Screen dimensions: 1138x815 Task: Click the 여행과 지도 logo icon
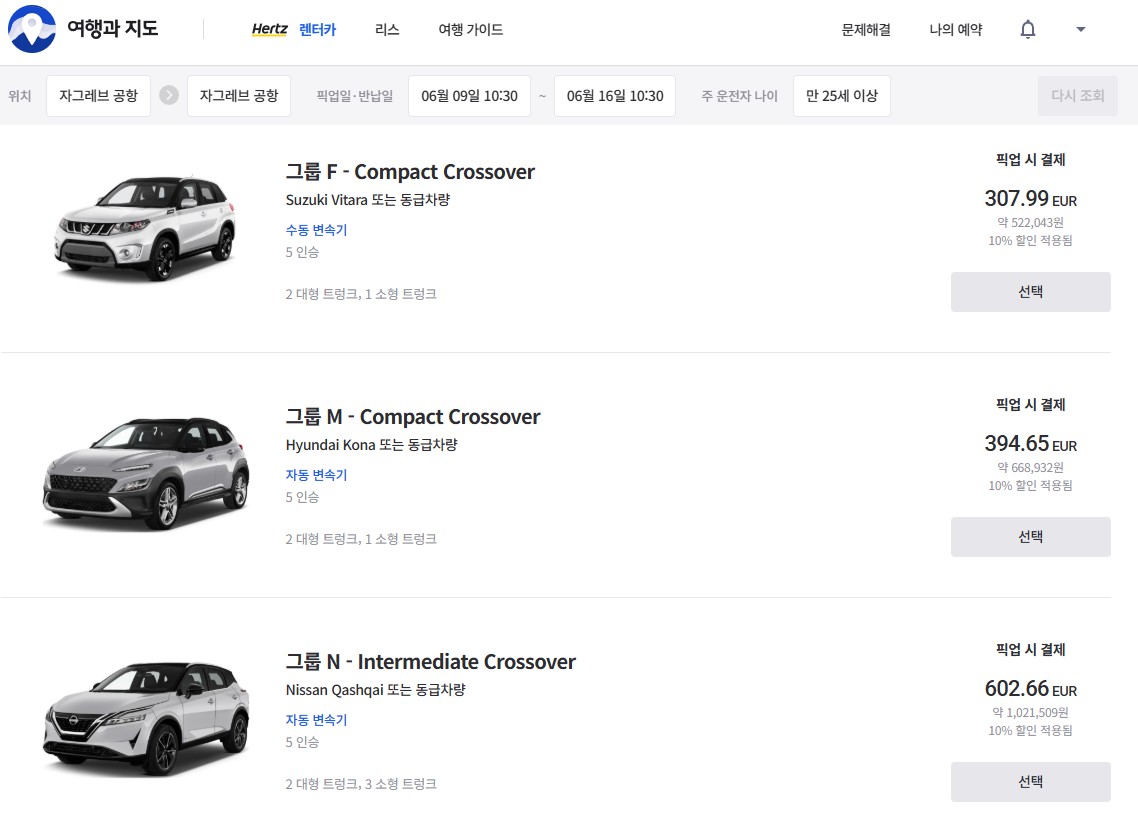coord(32,29)
